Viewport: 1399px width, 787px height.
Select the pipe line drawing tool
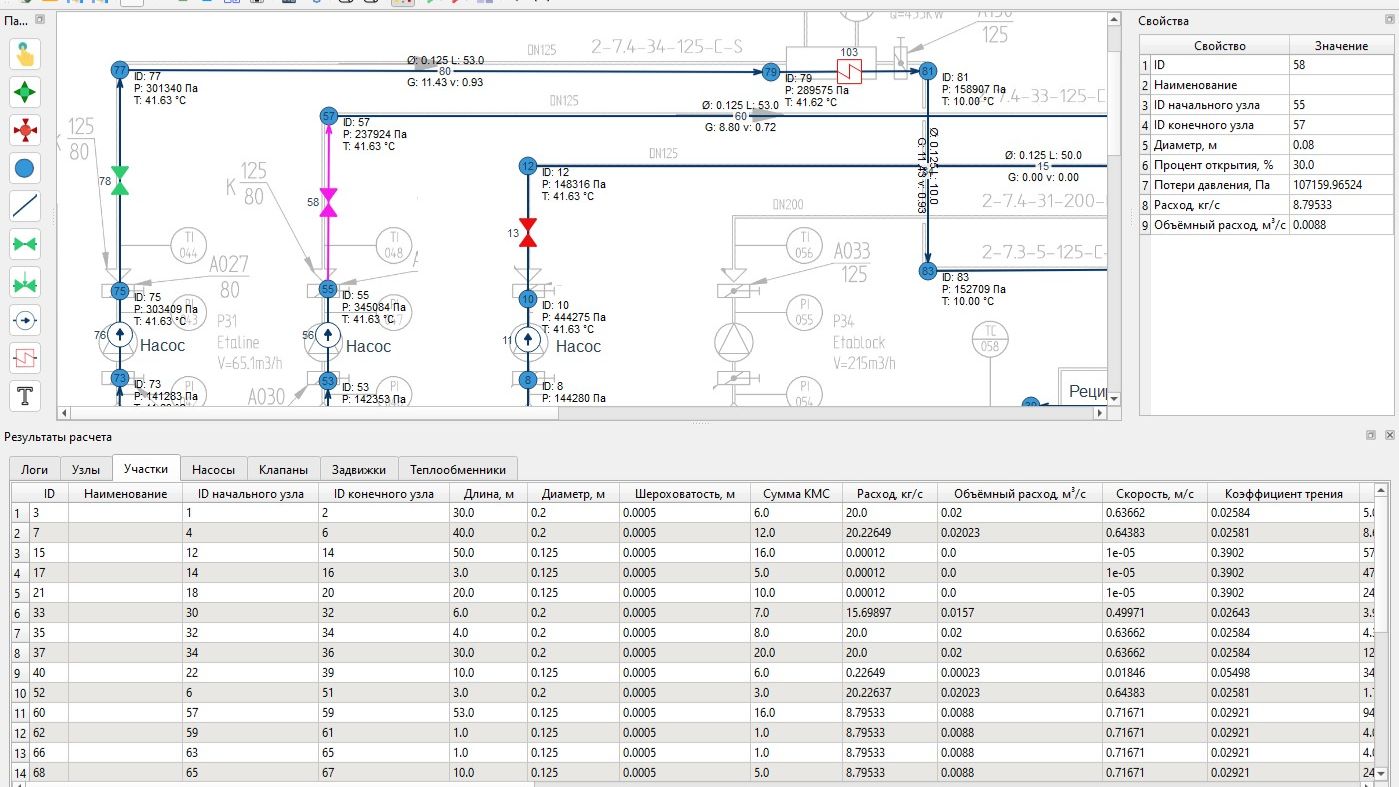point(25,206)
